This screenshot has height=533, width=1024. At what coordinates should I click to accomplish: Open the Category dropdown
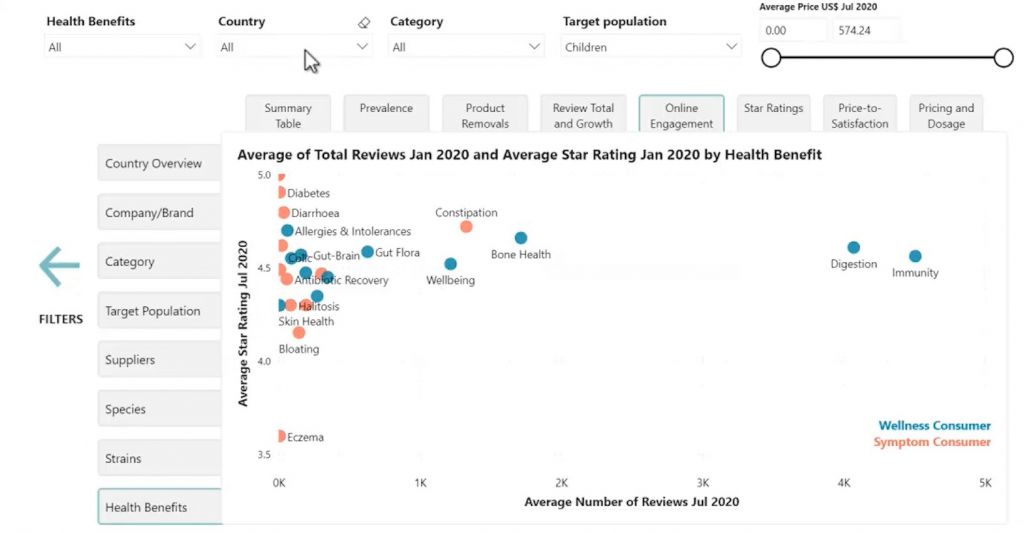(x=466, y=47)
